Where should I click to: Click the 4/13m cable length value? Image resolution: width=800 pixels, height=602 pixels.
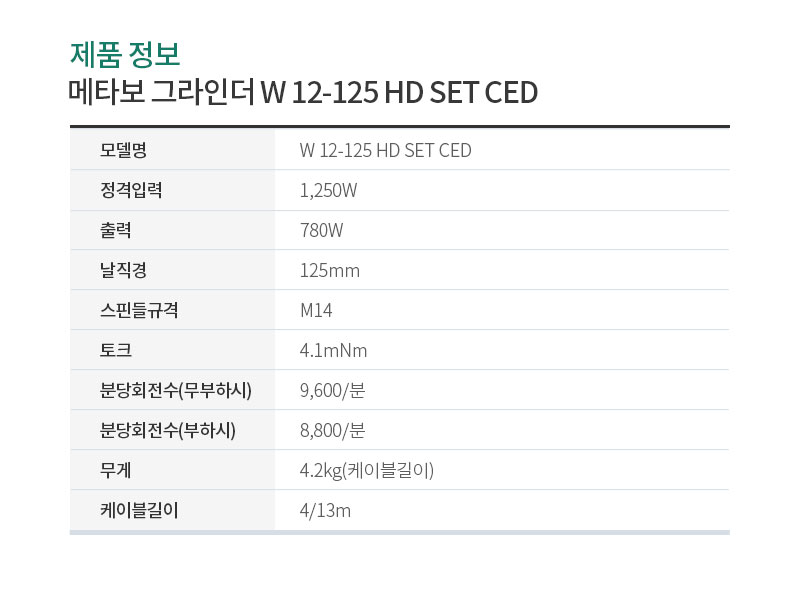click(x=326, y=510)
